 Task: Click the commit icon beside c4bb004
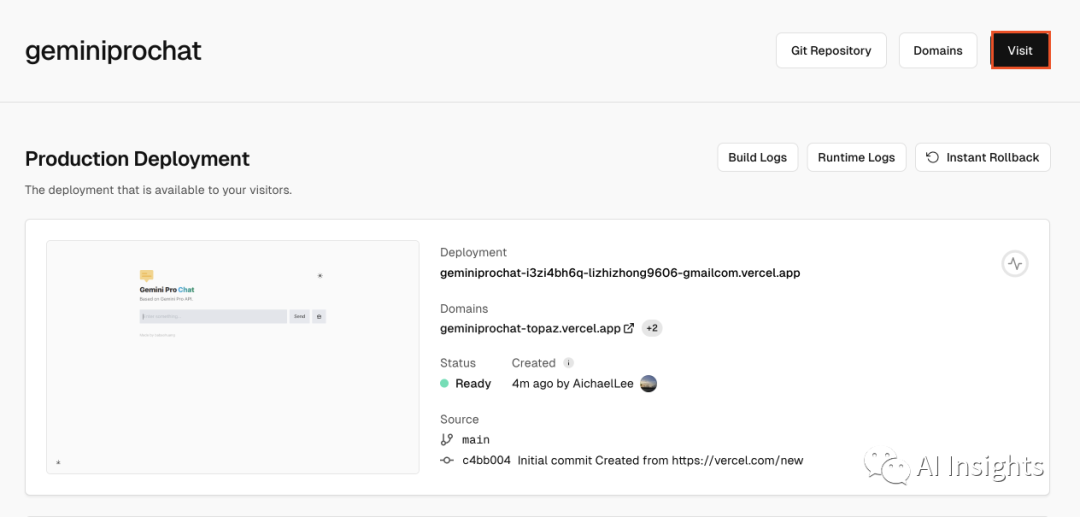coord(447,461)
